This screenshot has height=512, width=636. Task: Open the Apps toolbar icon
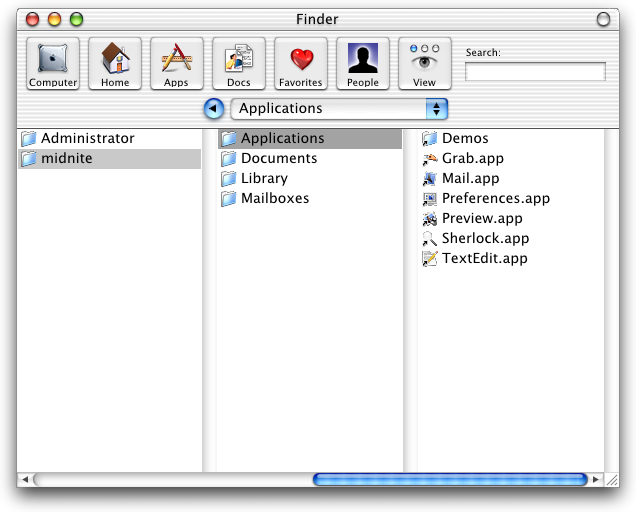tap(176, 63)
